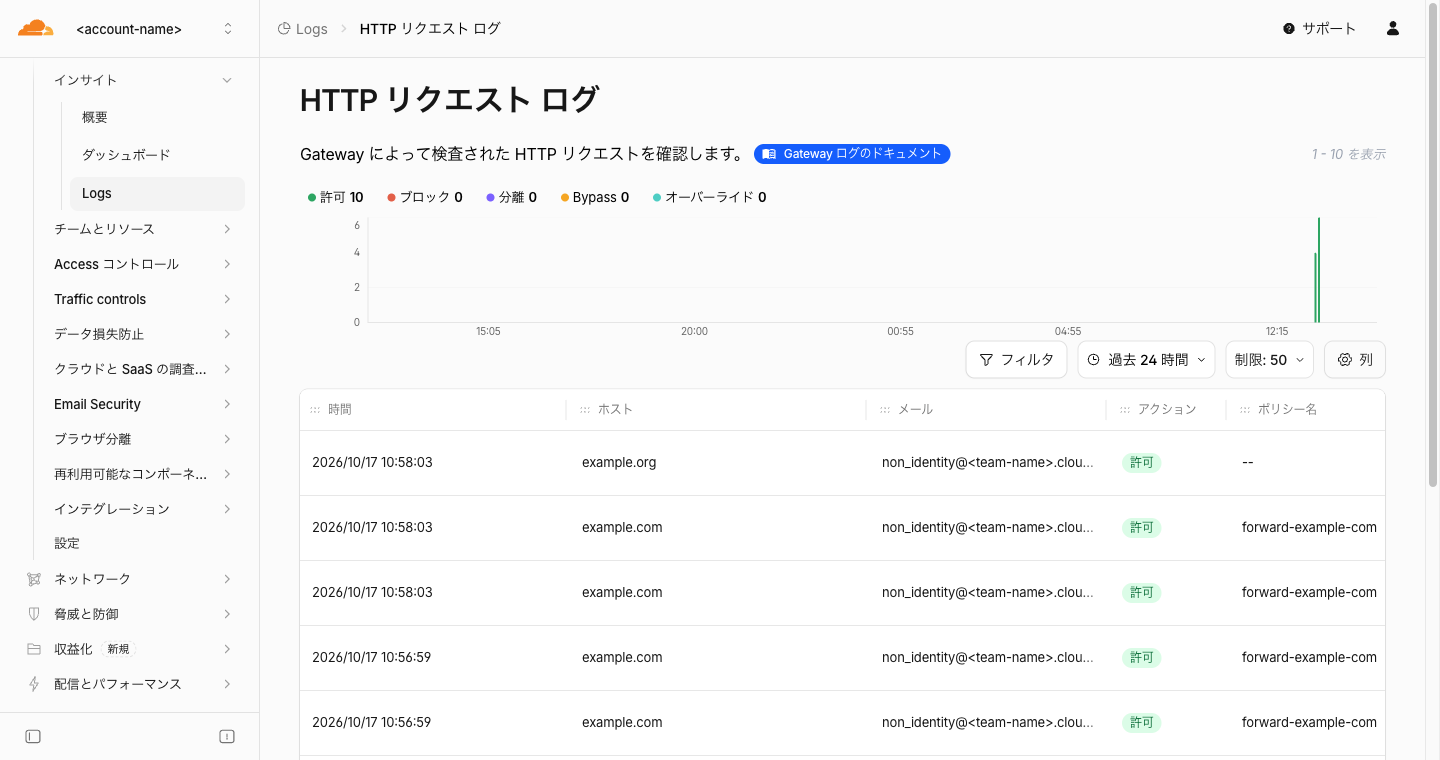The height and width of the screenshot is (760, 1440).
Task: Collapse the sidebar using bottom-left panel icon
Action: 33,737
